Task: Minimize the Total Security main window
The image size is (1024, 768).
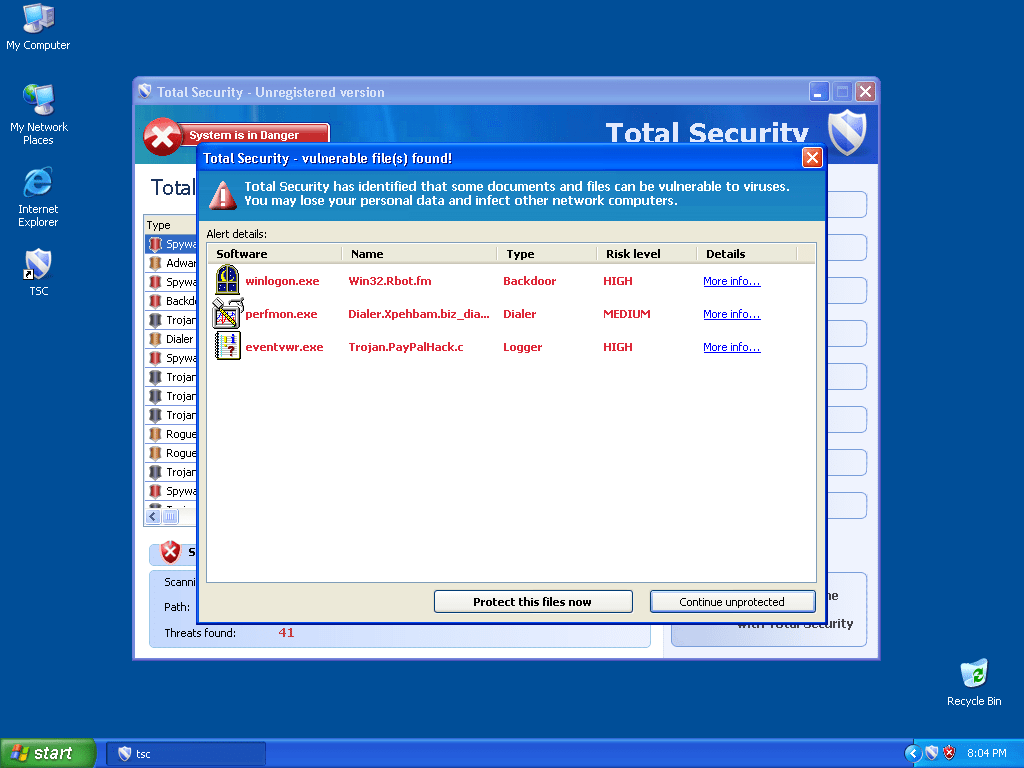Action: click(818, 91)
